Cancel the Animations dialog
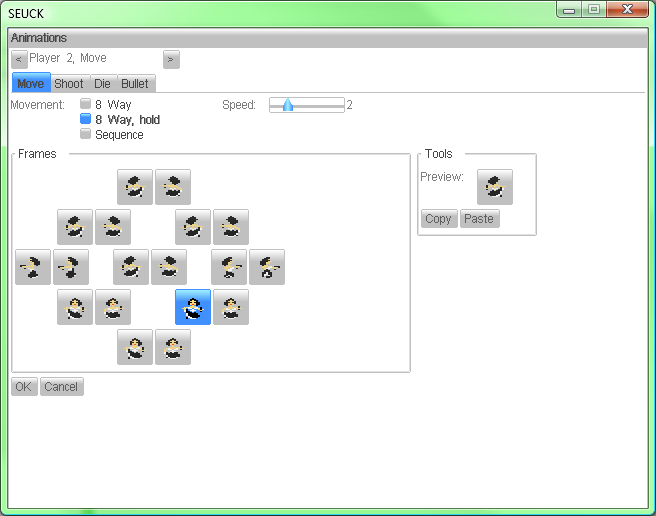 point(62,387)
